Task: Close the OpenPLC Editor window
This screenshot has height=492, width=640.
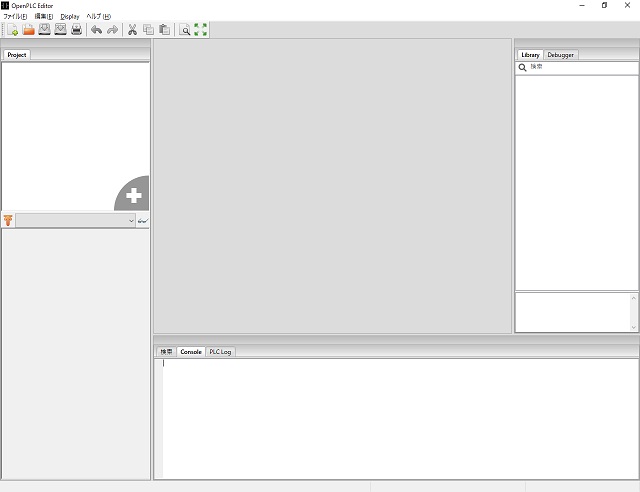Action: (x=627, y=5)
